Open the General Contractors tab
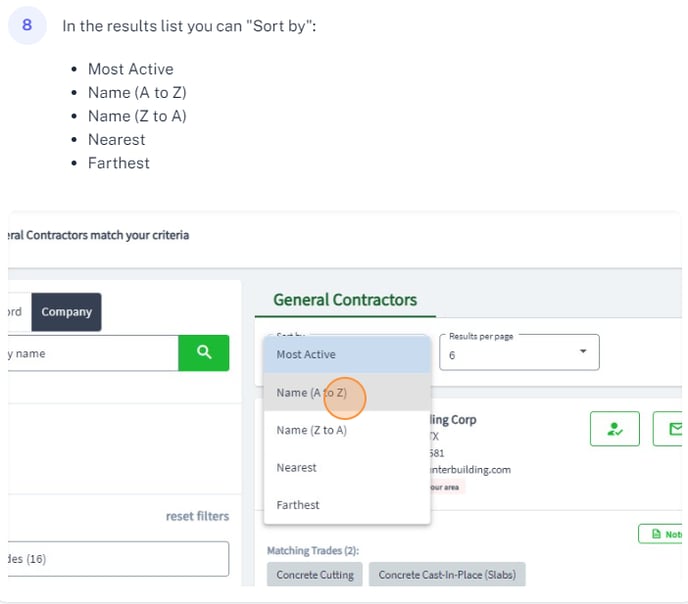 click(x=345, y=300)
